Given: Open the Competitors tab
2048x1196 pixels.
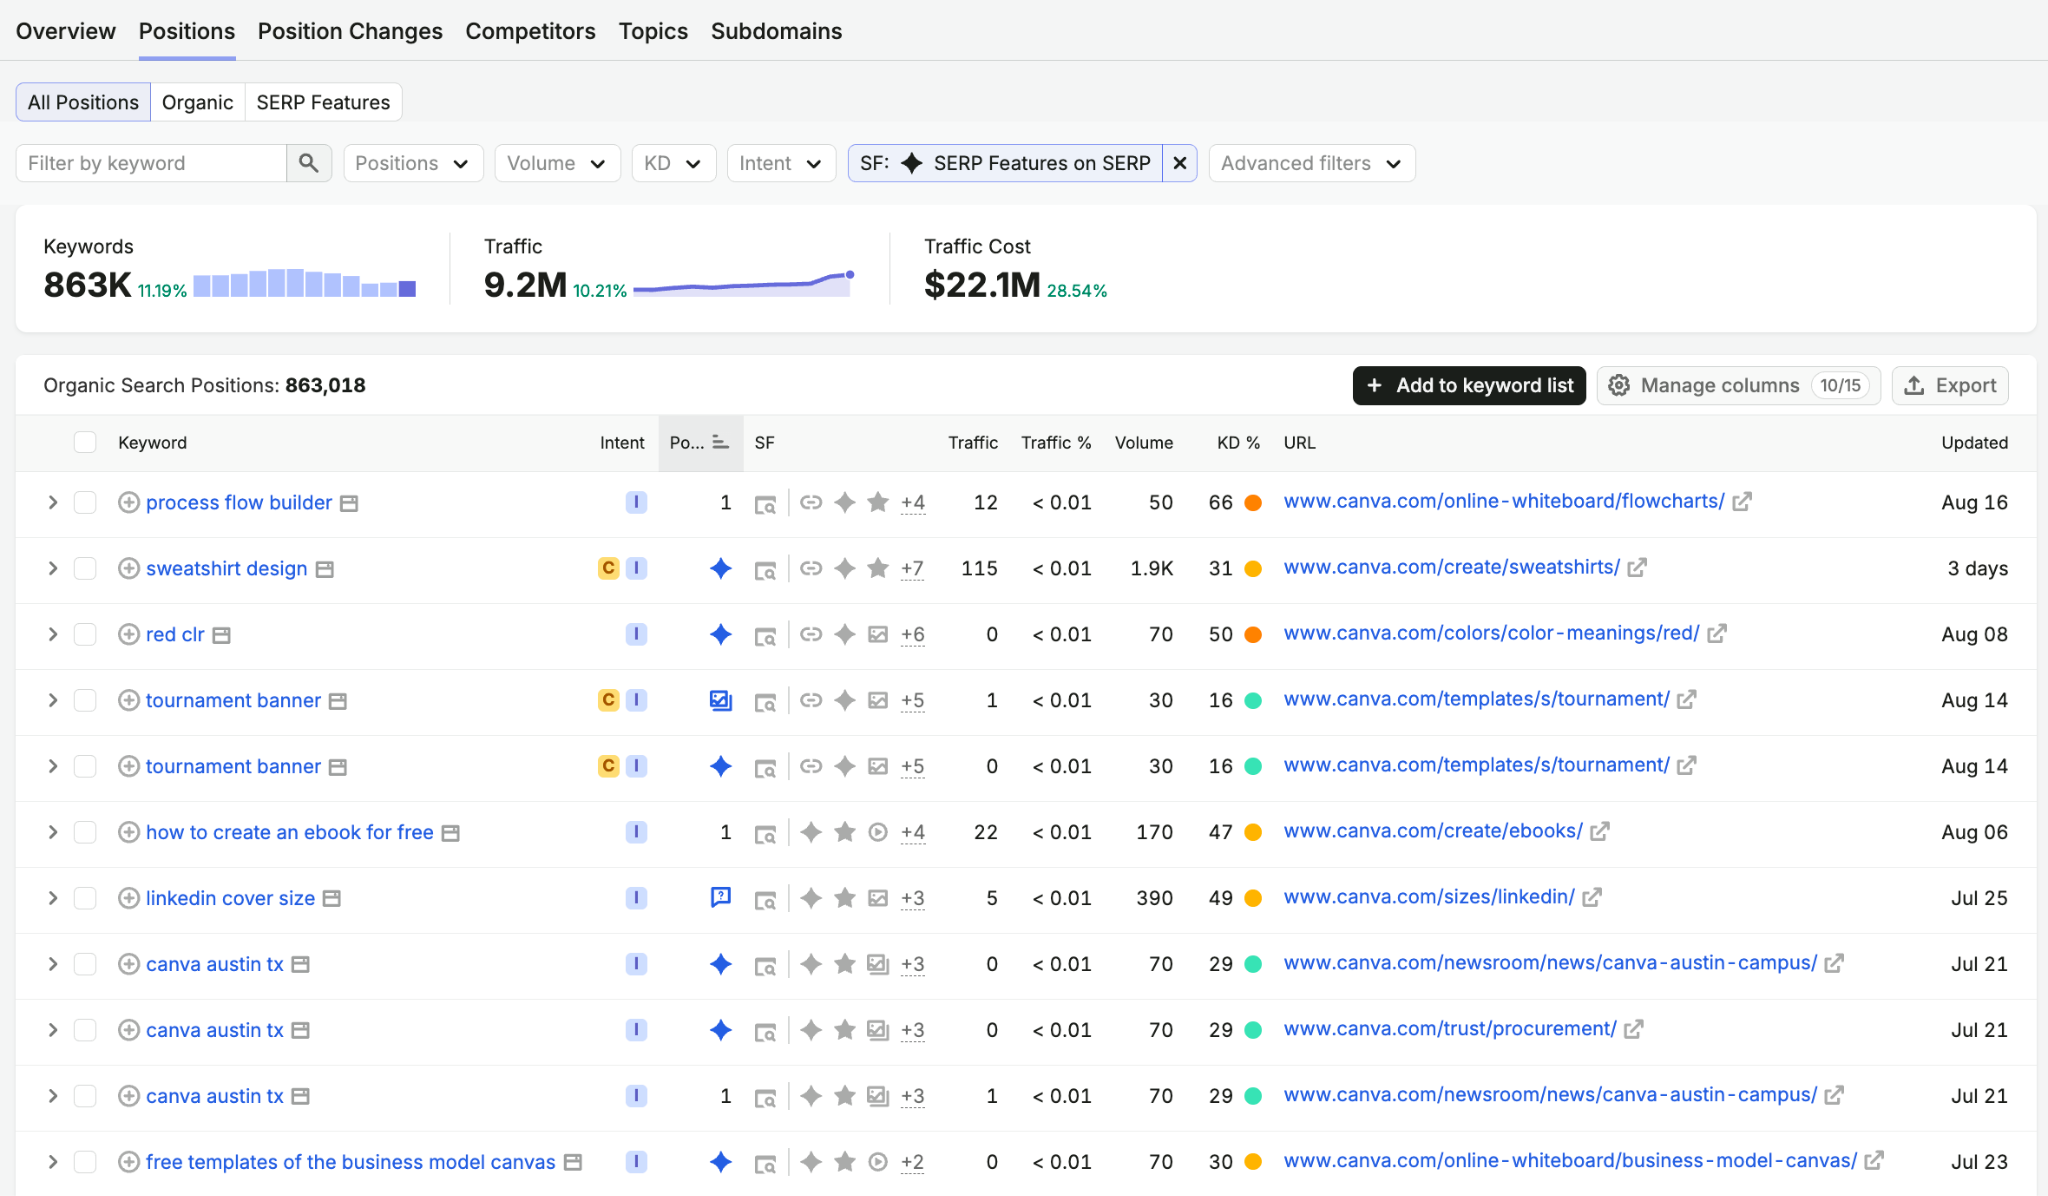Looking at the screenshot, I should tap(530, 31).
